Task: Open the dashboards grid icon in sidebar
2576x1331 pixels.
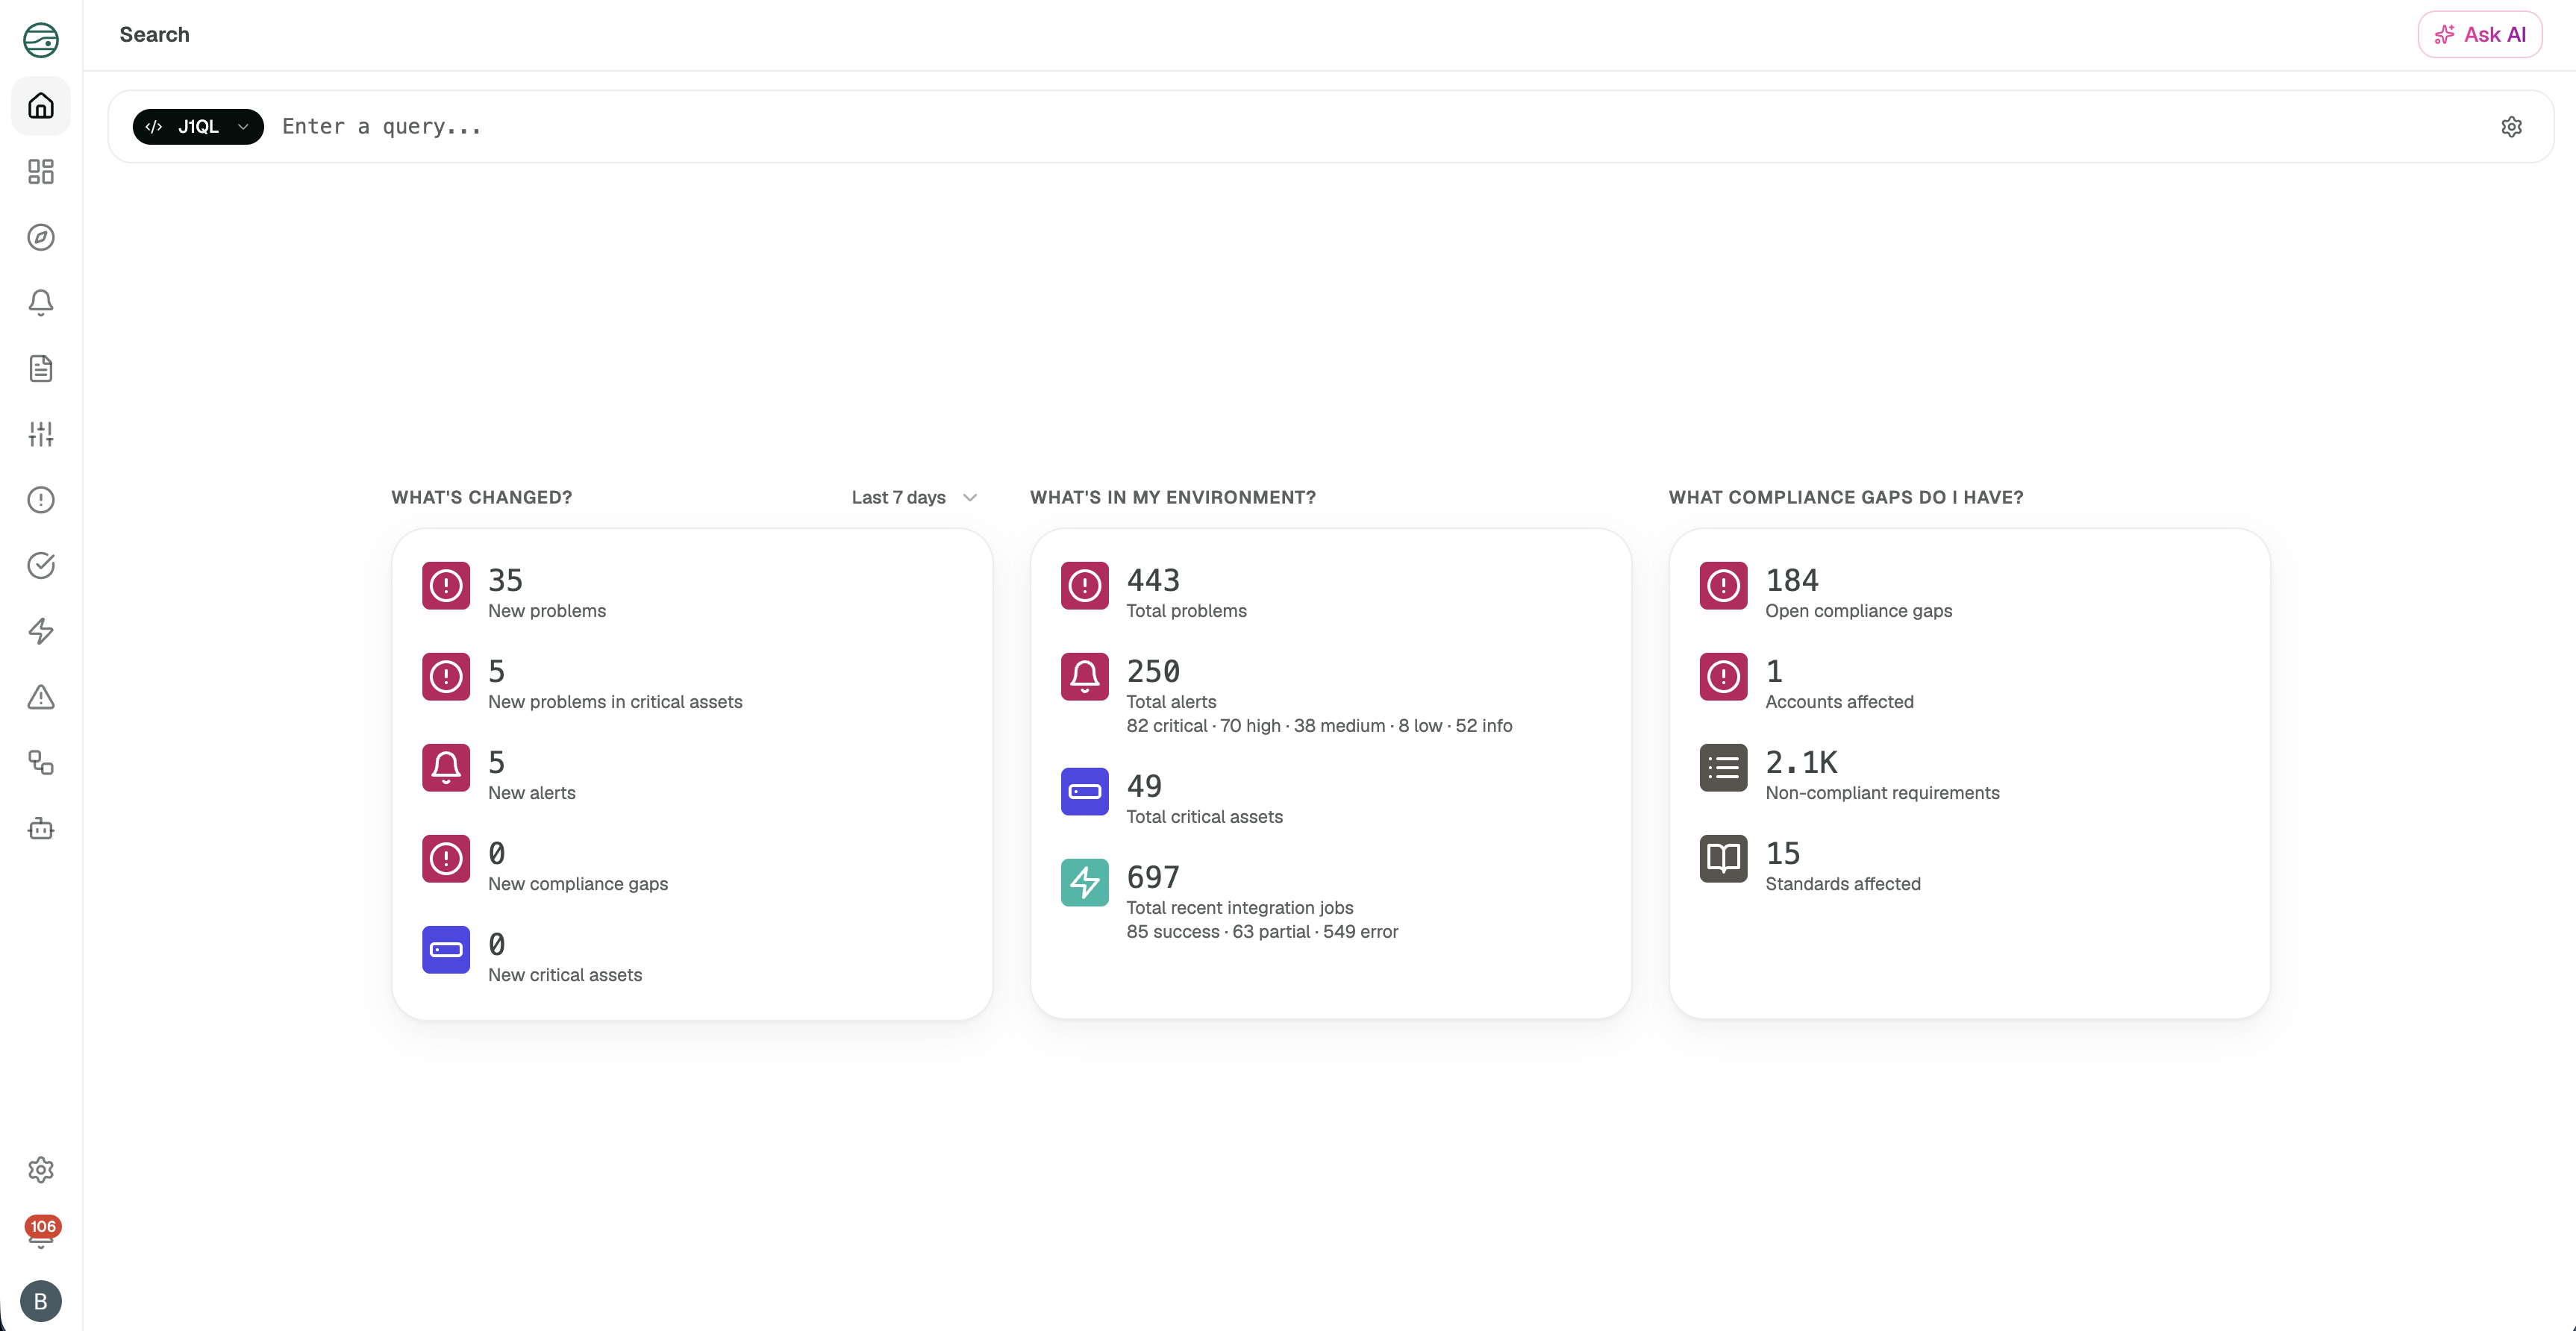Action: coord(41,171)
